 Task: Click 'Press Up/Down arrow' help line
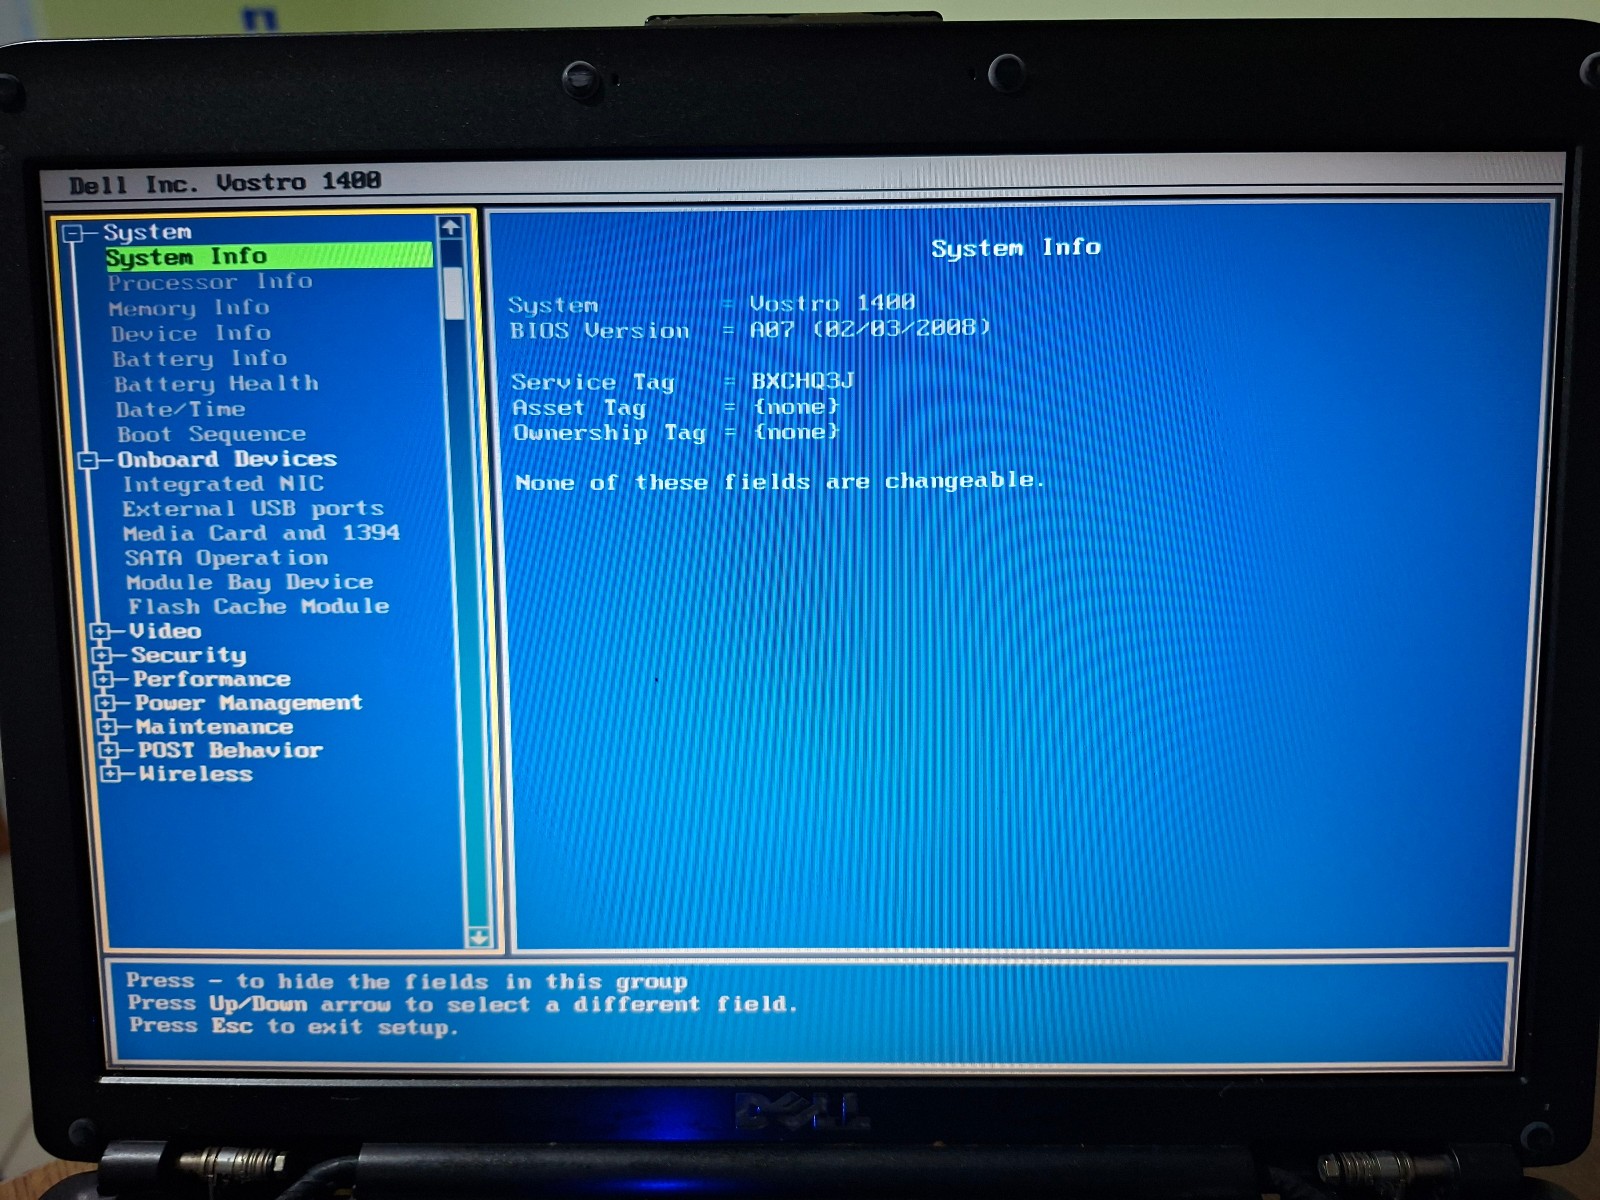(x=463, y=1004)
